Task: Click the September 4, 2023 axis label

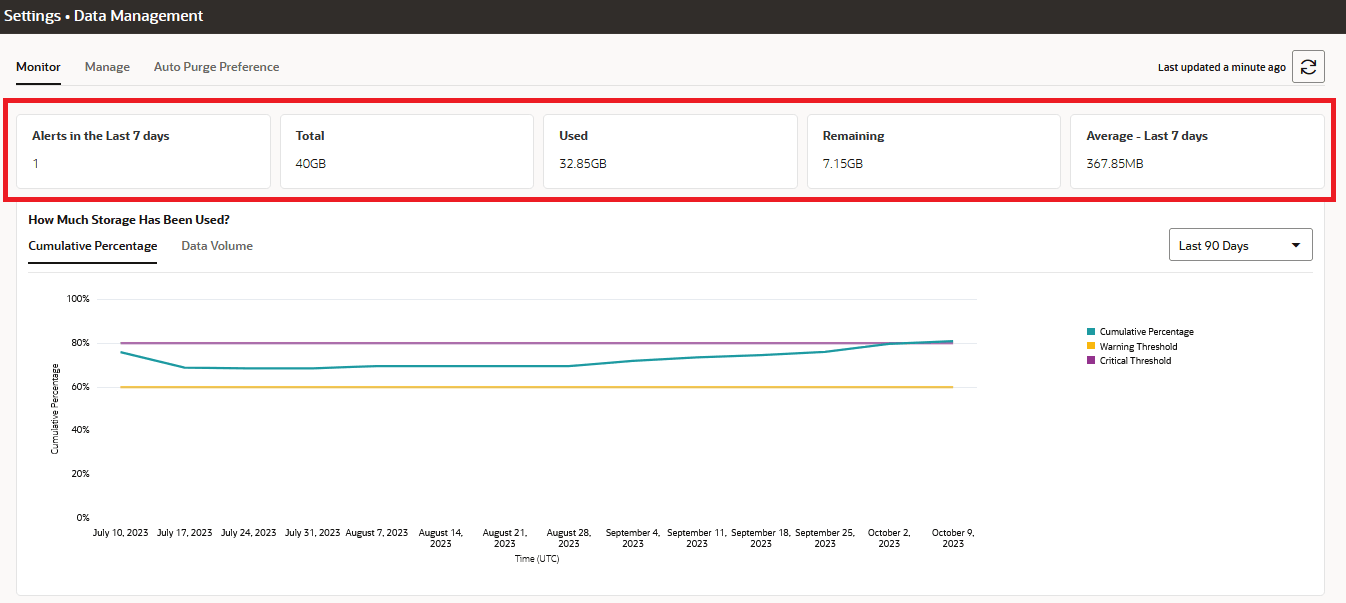Action: coord(633,538)
